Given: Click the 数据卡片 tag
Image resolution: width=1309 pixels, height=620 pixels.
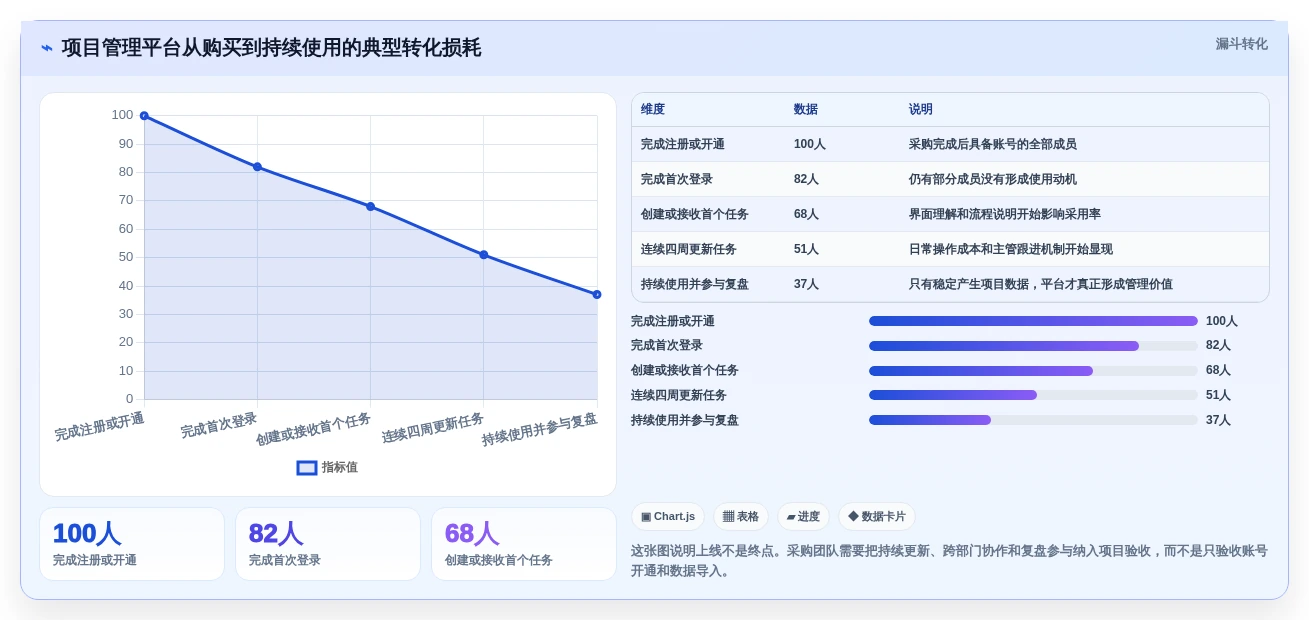Looking at the screenshot, I should coord(877,516).
